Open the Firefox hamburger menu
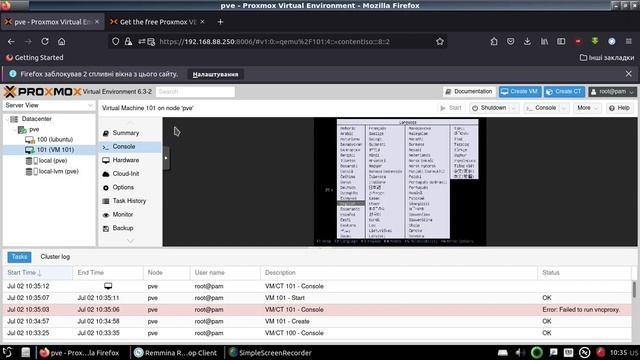 [629, 41]
